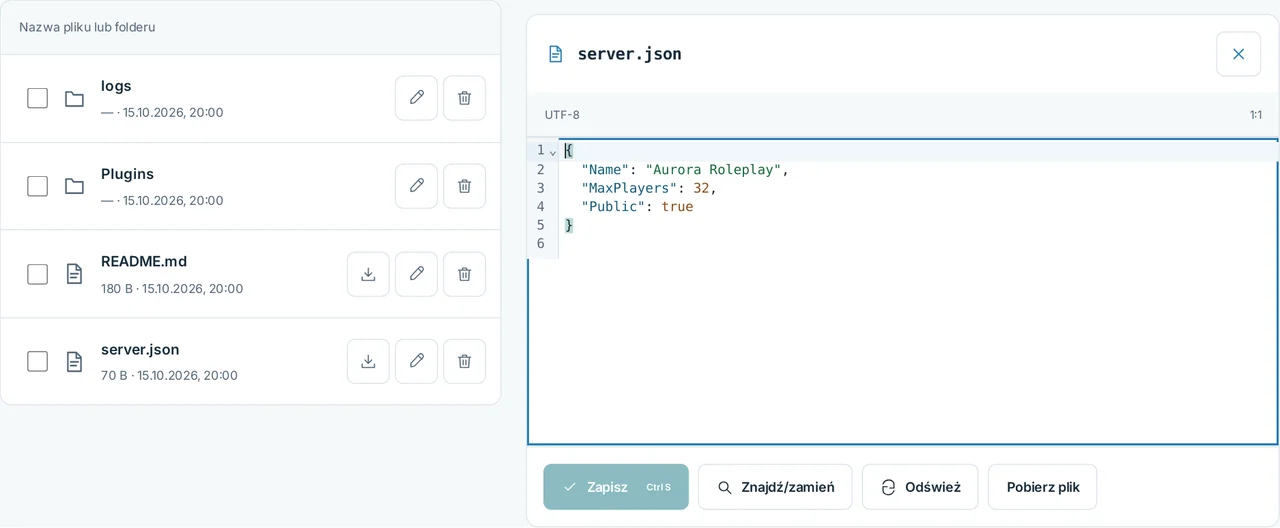Close the server.json editor panel
The image size is (1280, 528).
[x=1238, y=54]
